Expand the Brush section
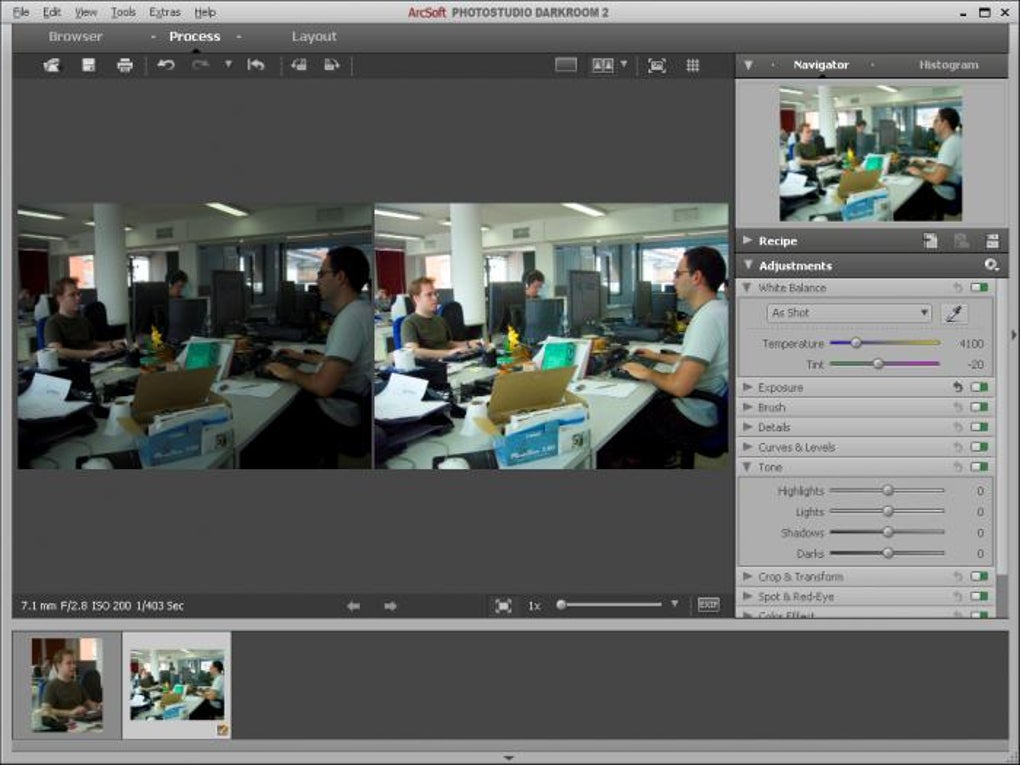The image size is (1020, 765). pos(747,407)
